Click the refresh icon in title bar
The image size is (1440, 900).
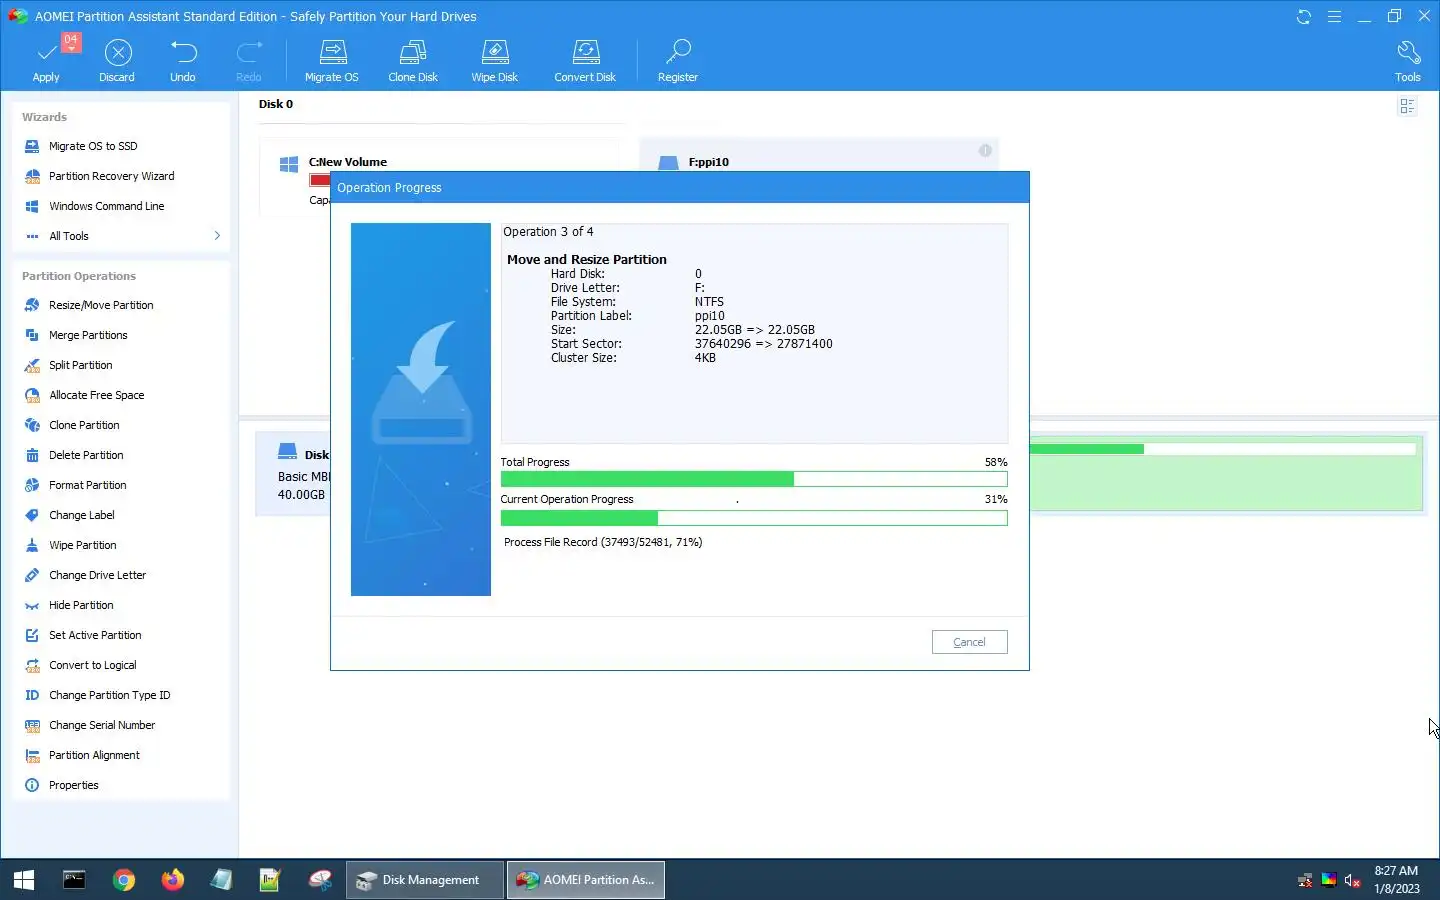pyautogui.click(x=1303, y=17)
